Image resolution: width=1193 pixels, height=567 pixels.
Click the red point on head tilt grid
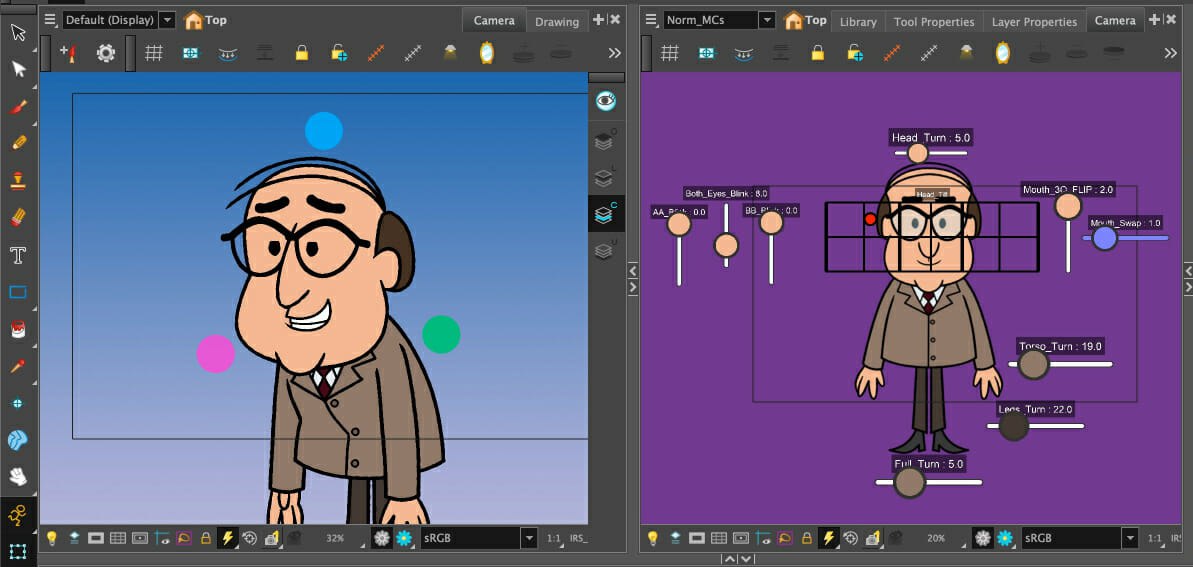pyautogui.click(x=870, y=218)
